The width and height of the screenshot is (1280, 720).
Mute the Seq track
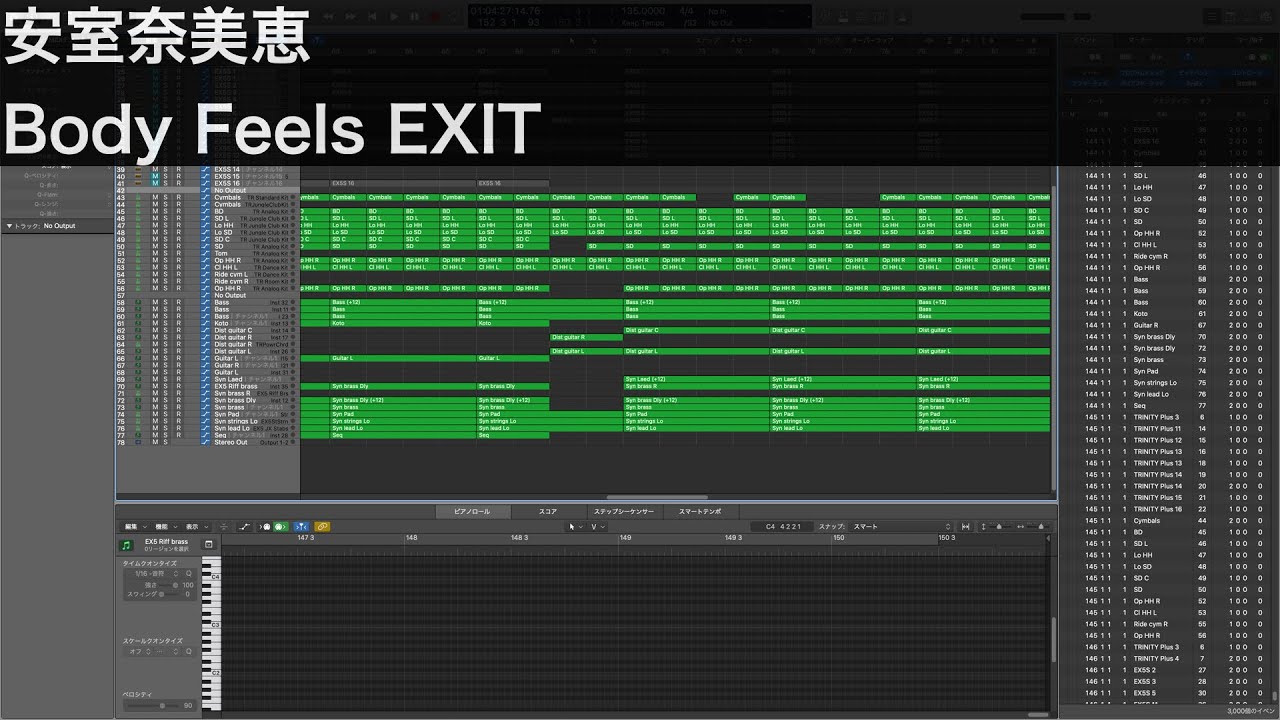coord(155,435)
